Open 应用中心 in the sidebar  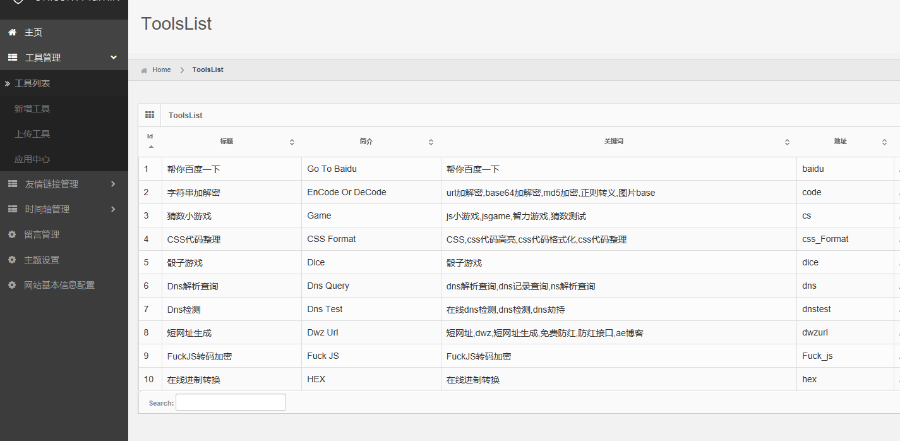(64, 159)
